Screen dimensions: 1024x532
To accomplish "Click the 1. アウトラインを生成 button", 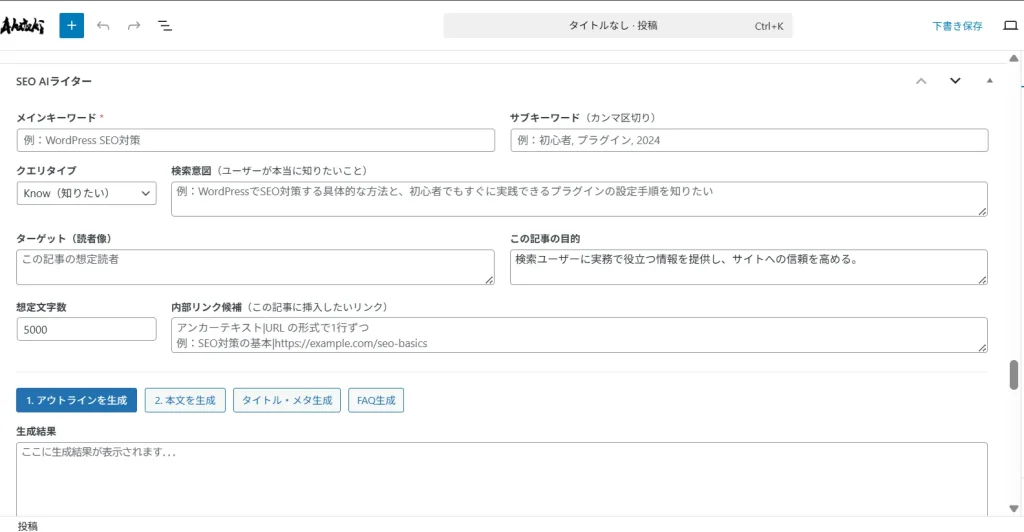I will 77,400.
